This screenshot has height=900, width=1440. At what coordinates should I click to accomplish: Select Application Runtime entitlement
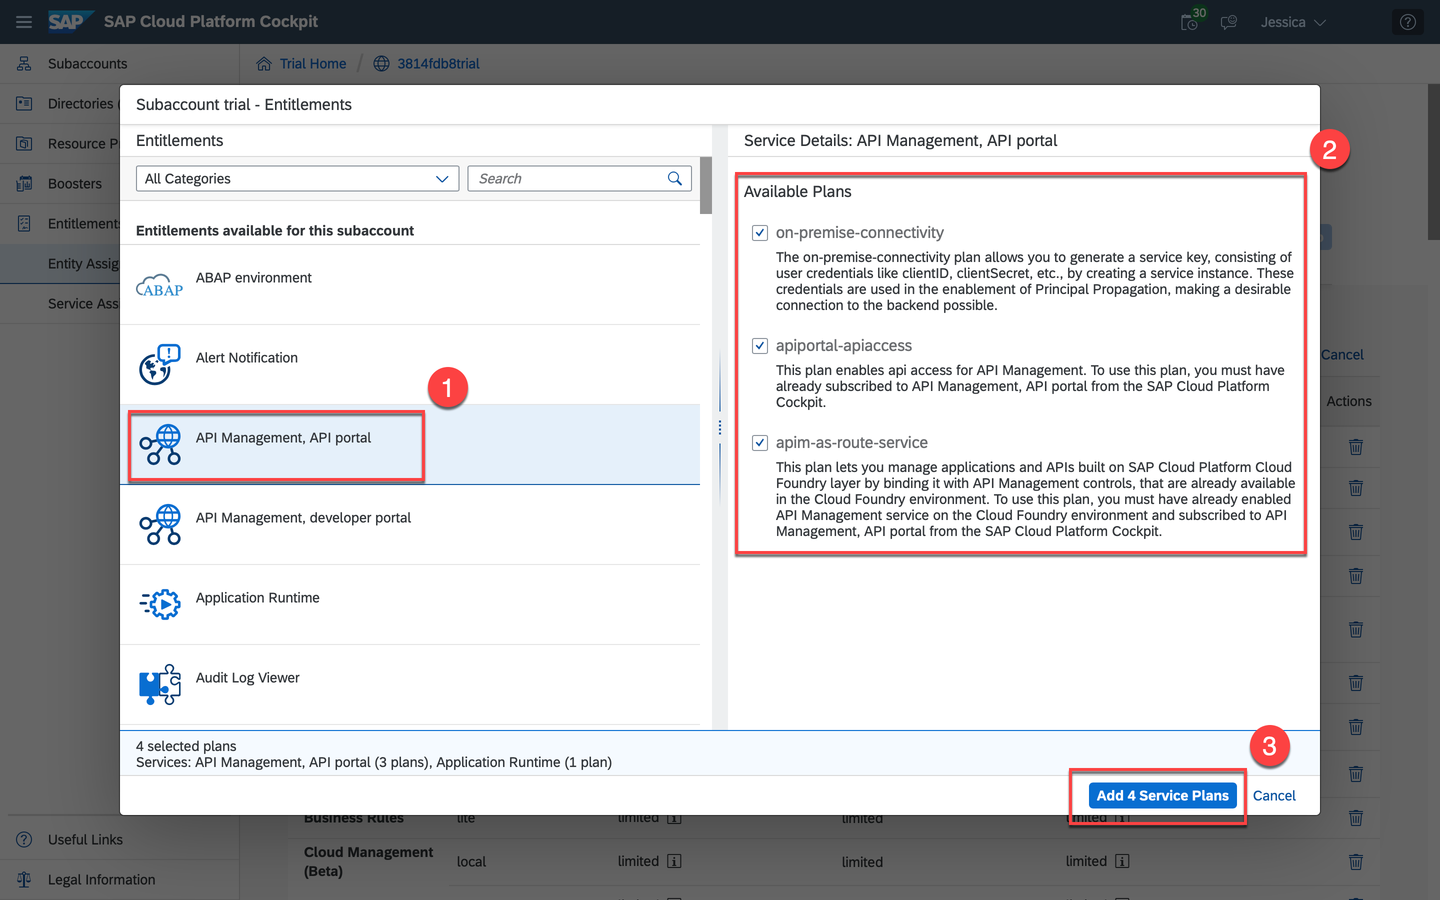pyautogui.click(x=410, y=605)
